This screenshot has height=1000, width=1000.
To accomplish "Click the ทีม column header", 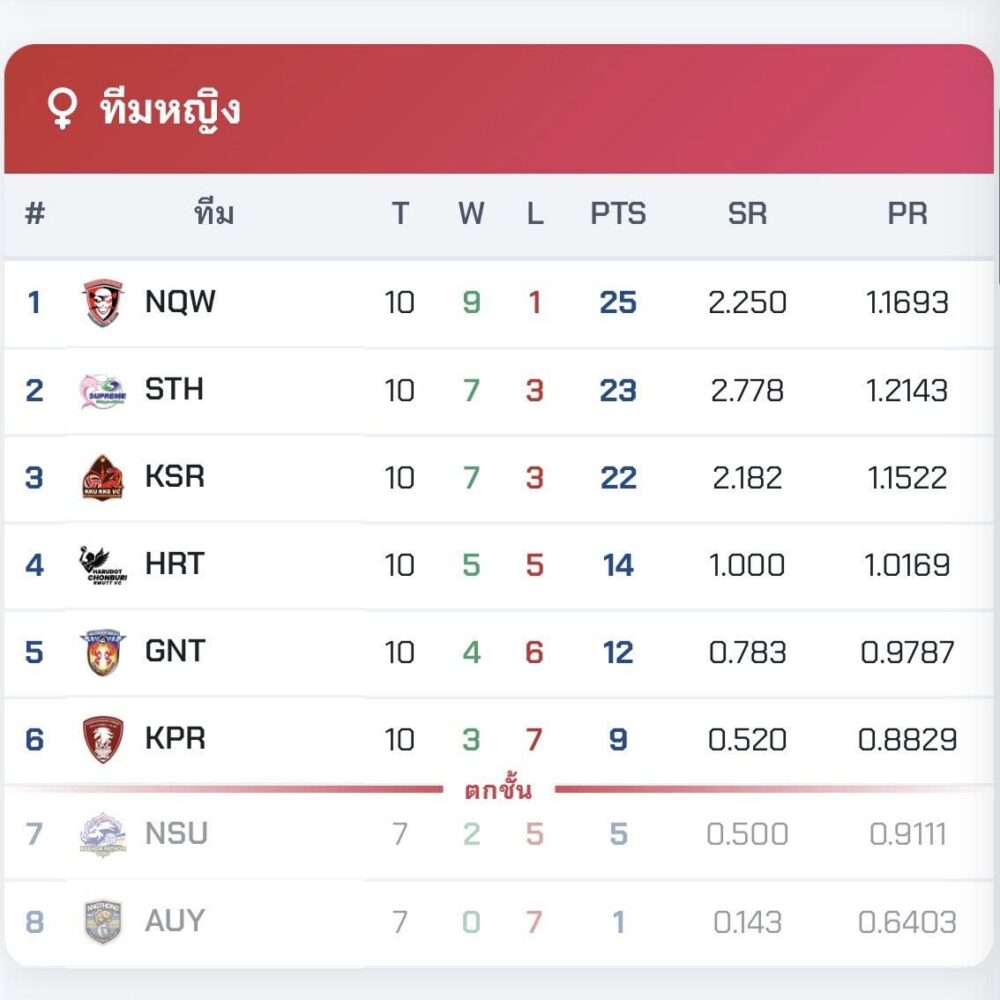I will tap(214, 214).
